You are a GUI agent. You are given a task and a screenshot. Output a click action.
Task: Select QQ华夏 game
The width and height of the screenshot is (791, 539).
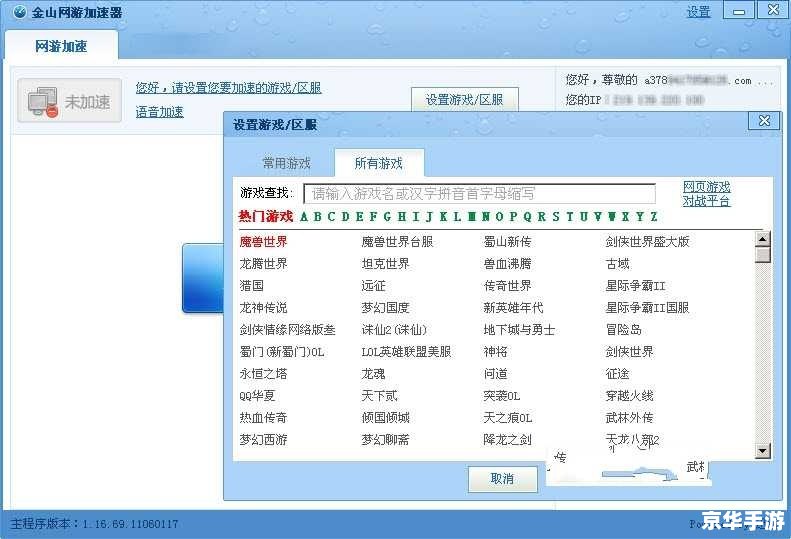click(x=257, y=396)
